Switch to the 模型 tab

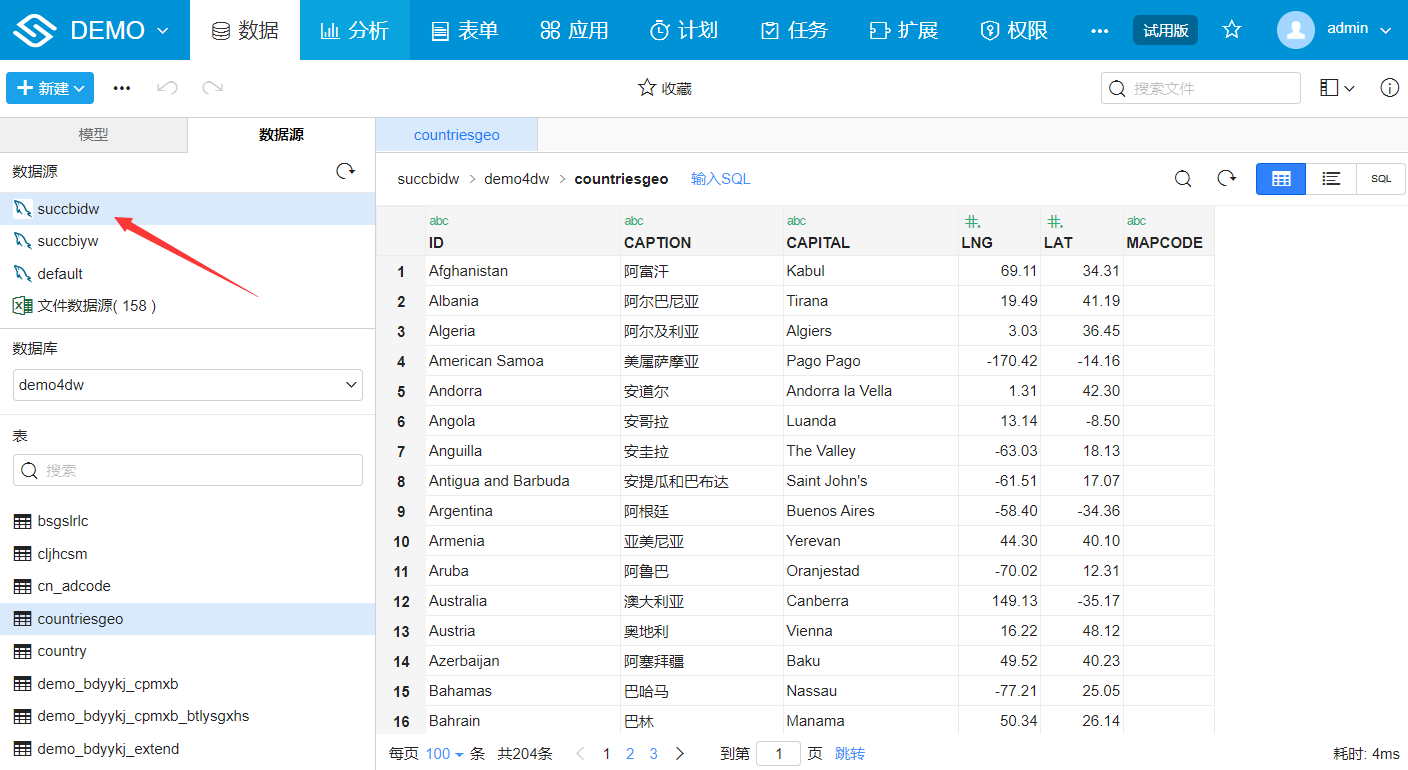pos(93,135)
